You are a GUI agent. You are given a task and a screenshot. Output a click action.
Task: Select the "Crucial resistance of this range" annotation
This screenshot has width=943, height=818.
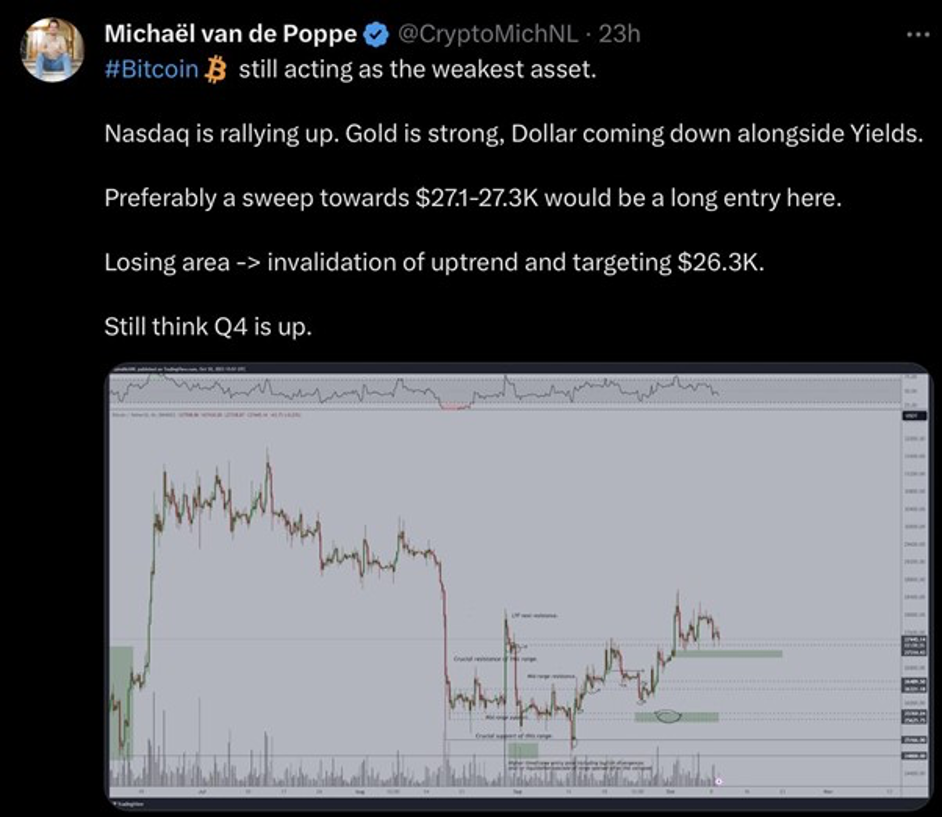tap(494, 659)
